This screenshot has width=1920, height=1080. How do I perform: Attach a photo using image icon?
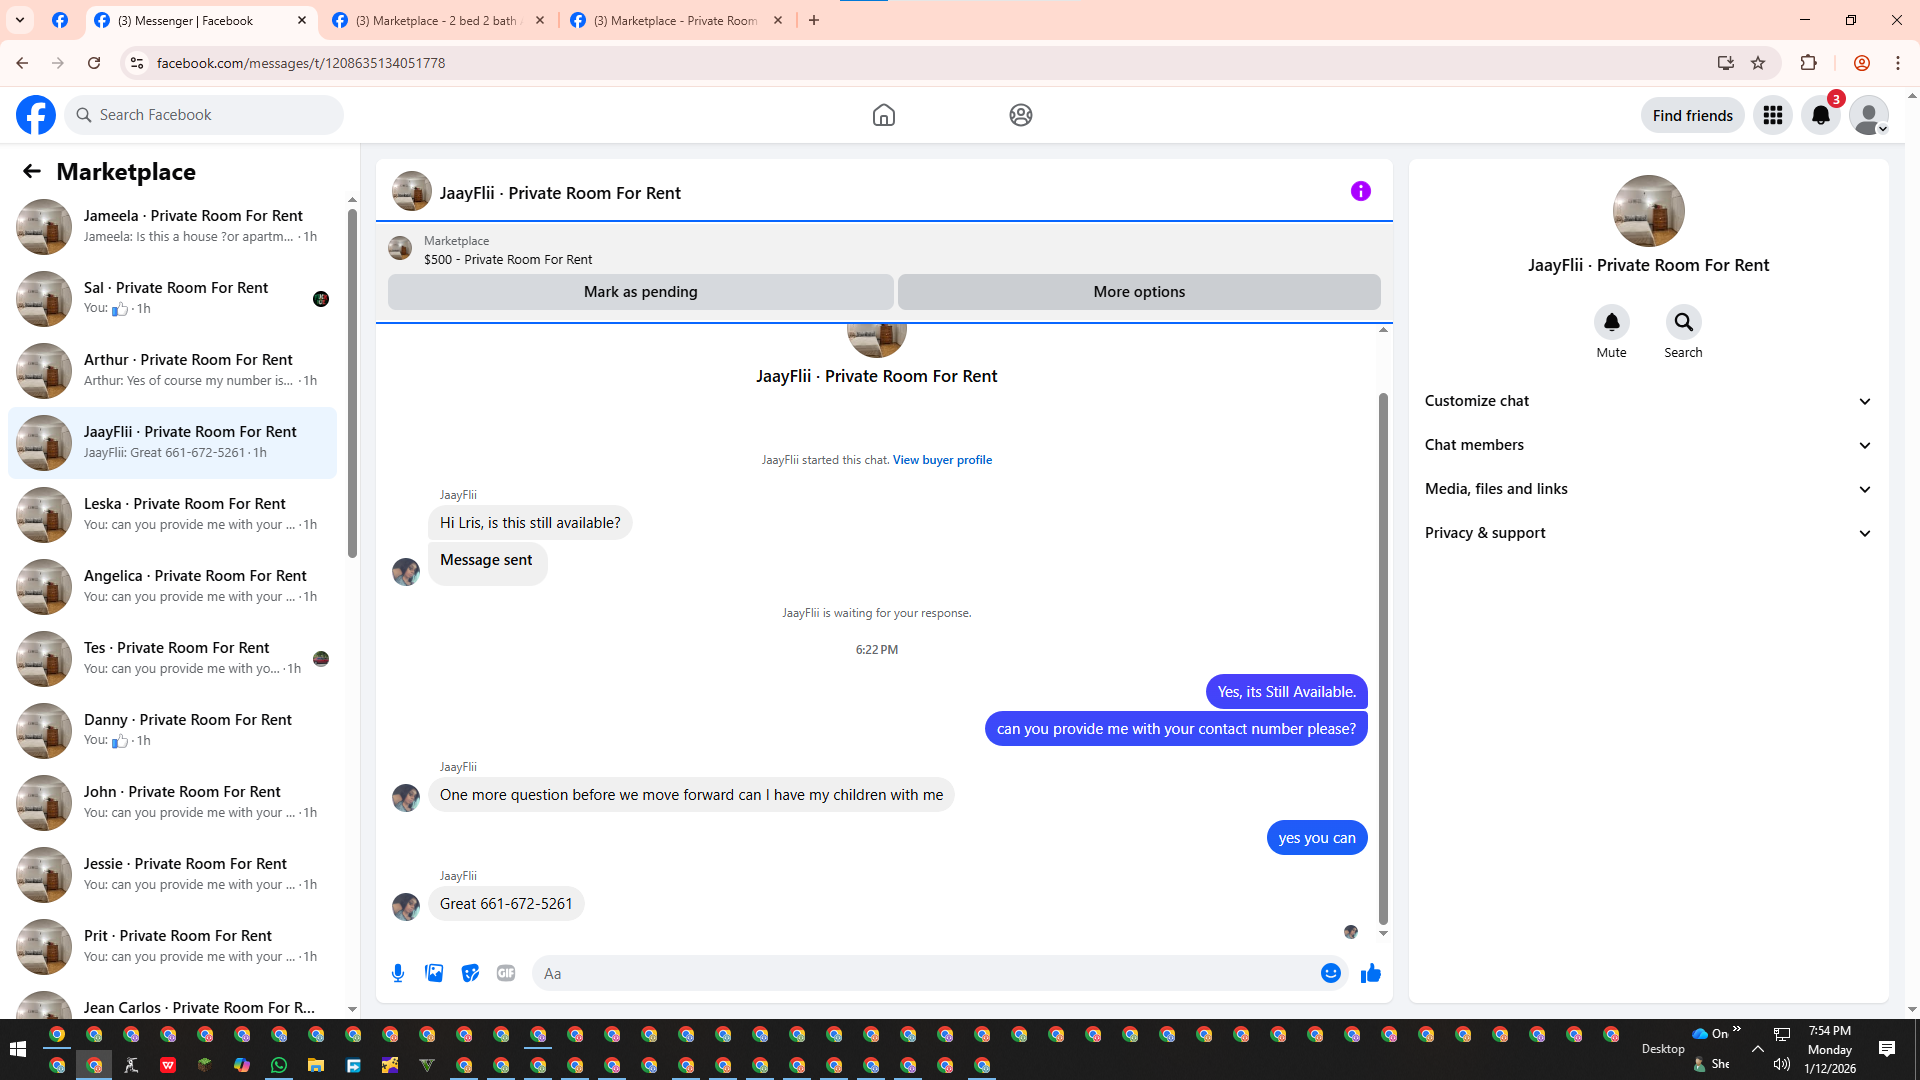point(434,973)
